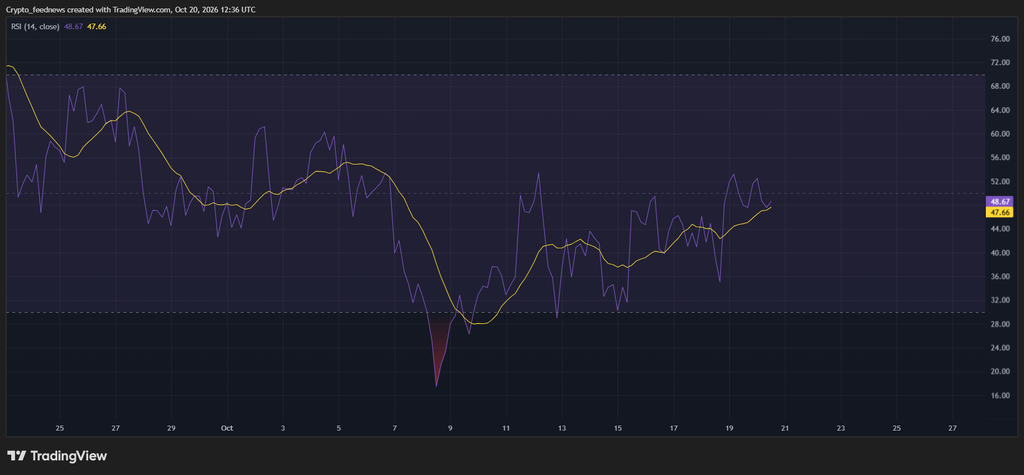The height and width of the screenshot is (475, 1024).
Task: Click the 68.00 axis value
Action: coord(1000,86)
